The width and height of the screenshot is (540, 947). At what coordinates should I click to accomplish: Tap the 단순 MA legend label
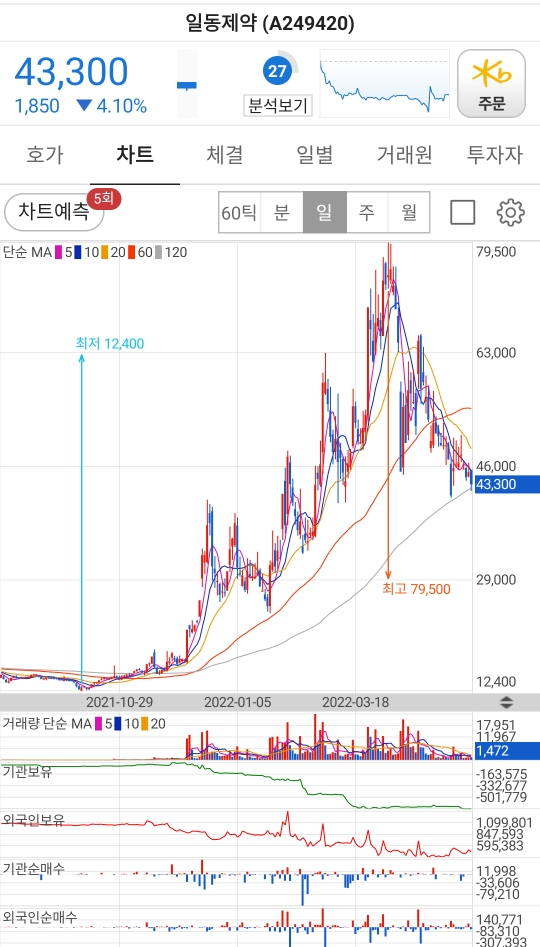(x=27, y=252)
